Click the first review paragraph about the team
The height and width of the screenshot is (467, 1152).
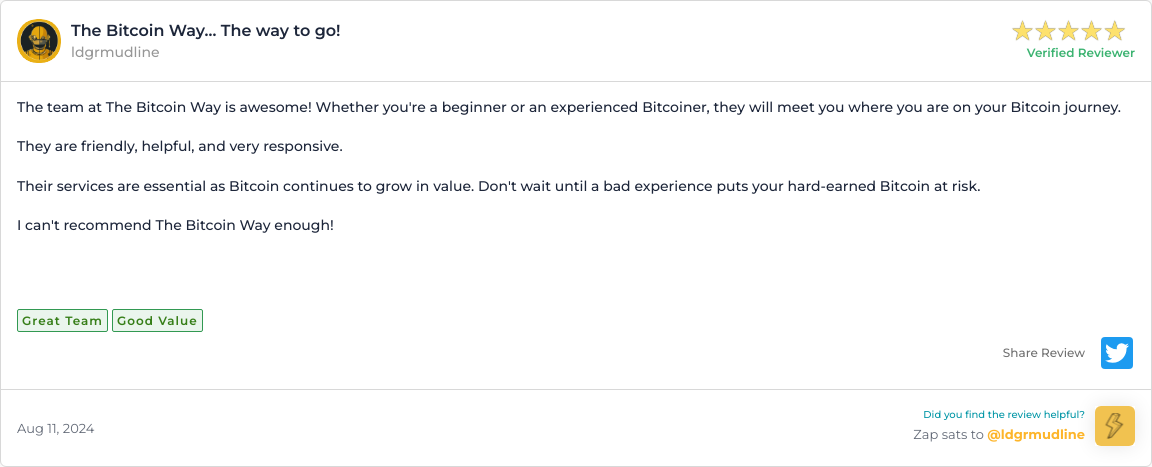[x=569, y=107]
